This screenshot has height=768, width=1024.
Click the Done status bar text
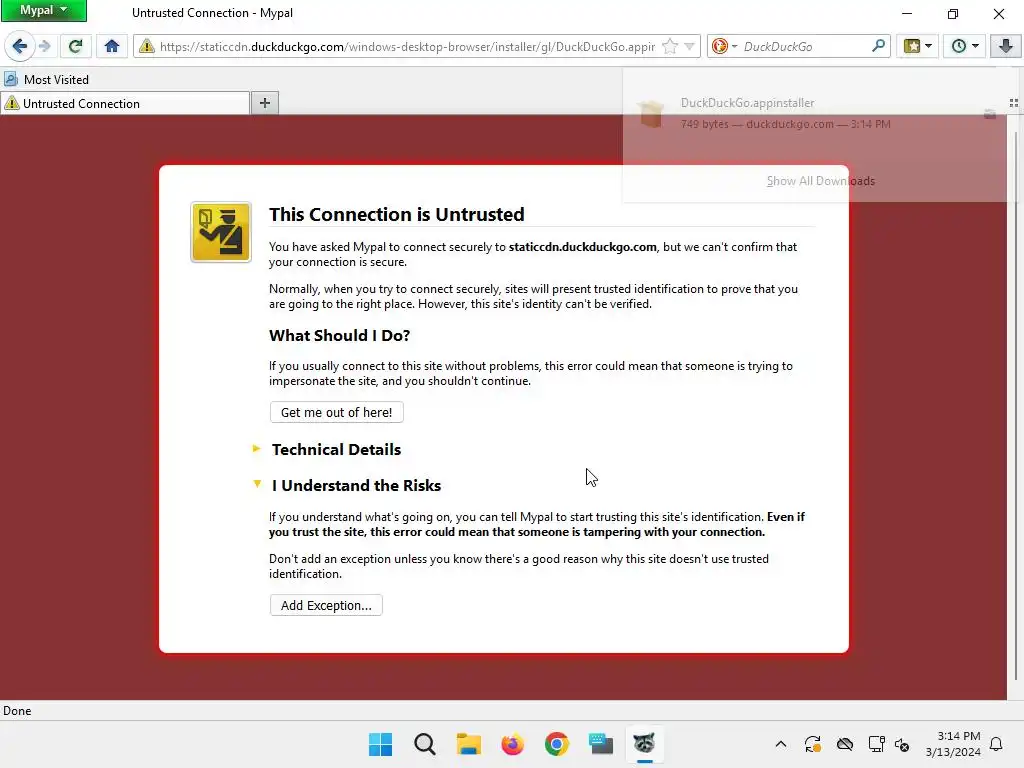[17, 711]
